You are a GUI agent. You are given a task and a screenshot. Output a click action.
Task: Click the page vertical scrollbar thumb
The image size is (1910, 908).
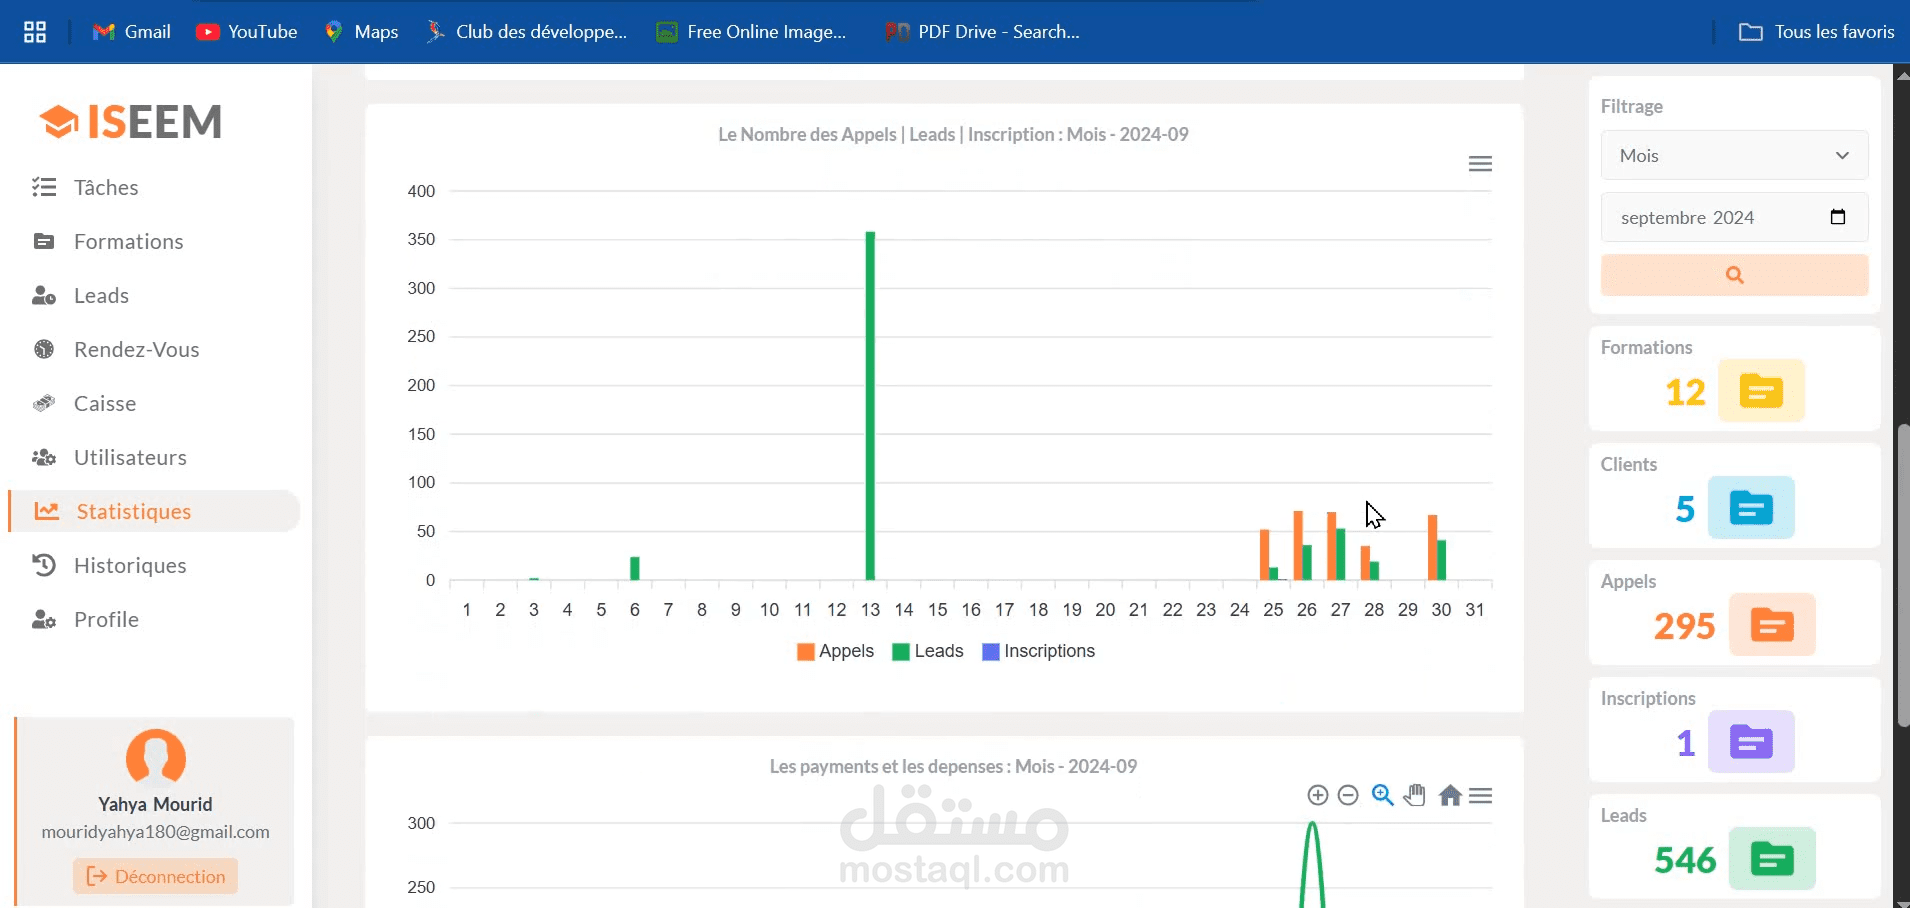(x=1902, y=575)
